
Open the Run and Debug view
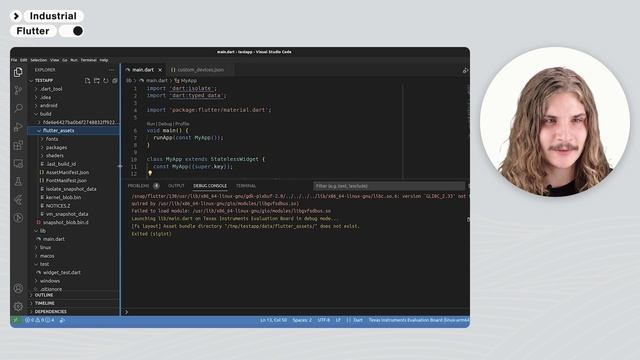pyautogui.click(x=18, y=127)
